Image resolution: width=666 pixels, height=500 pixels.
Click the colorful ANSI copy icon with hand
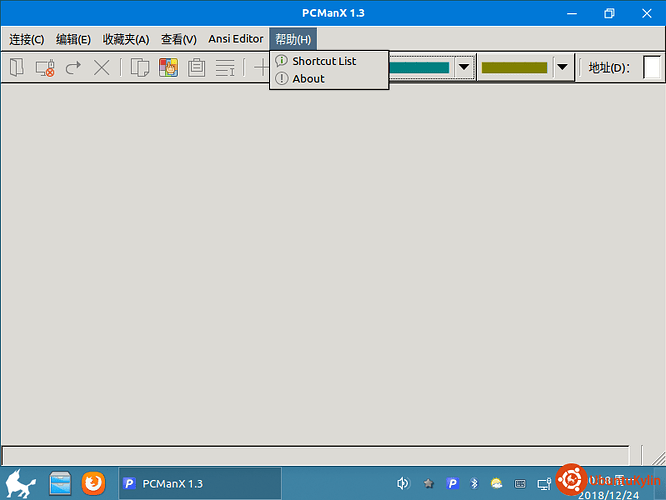[x=168, y=68]
